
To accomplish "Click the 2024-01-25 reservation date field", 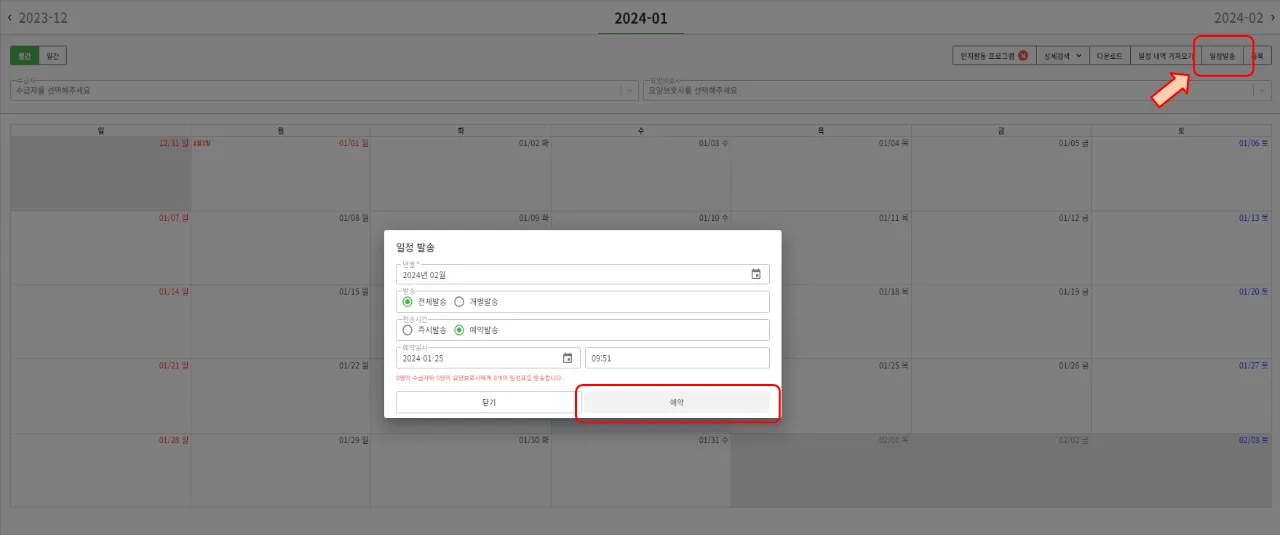I will coord(488,358).
